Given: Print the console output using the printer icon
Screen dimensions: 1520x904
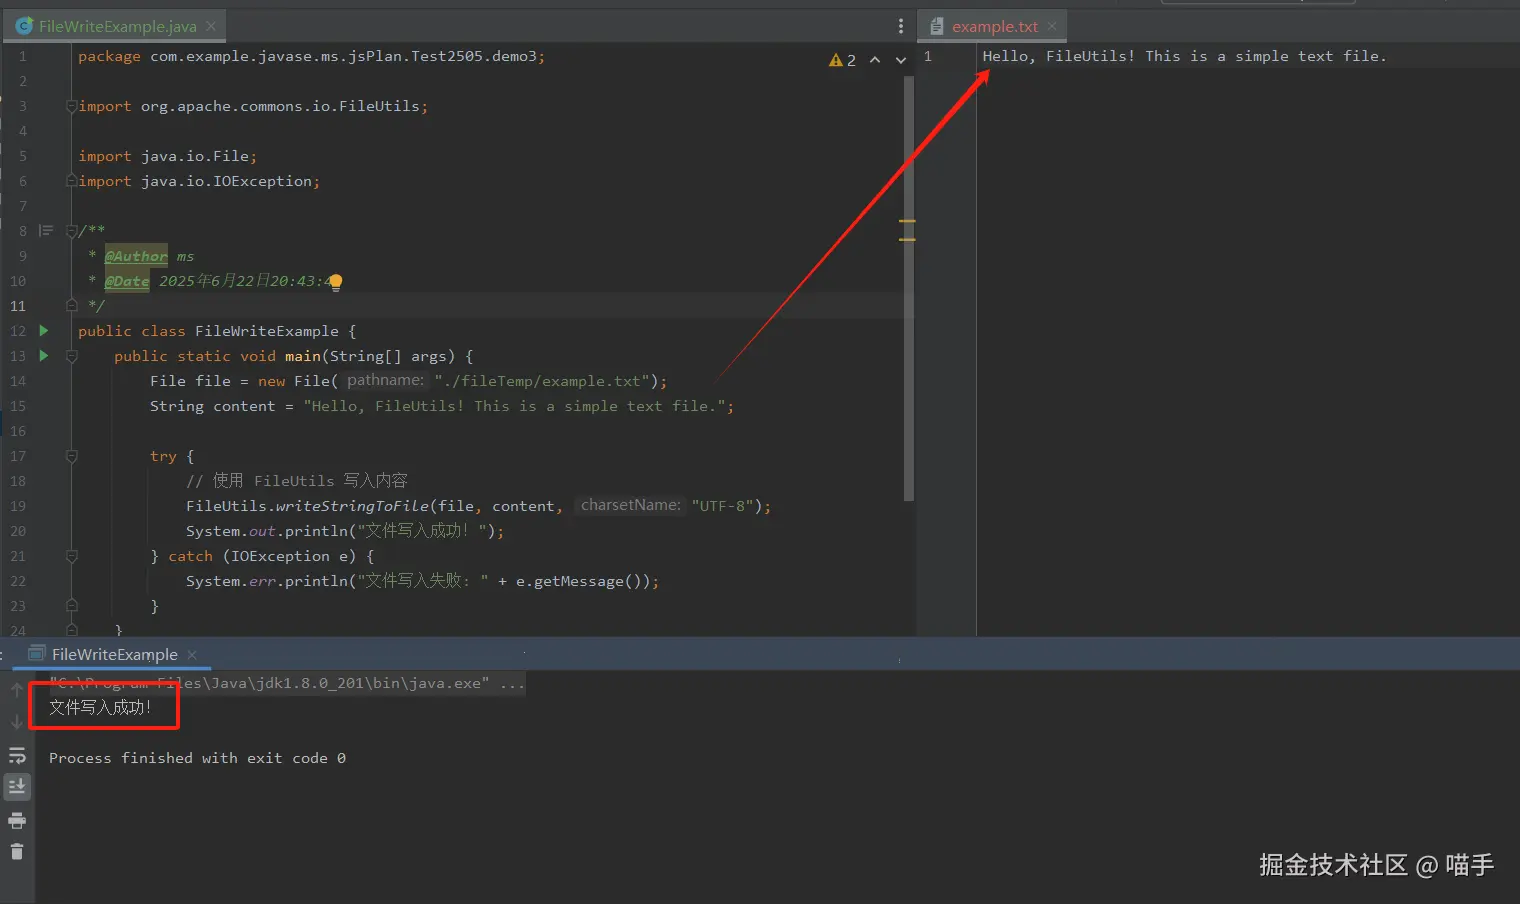Looking at the screenshot, I should pos(17,821).
